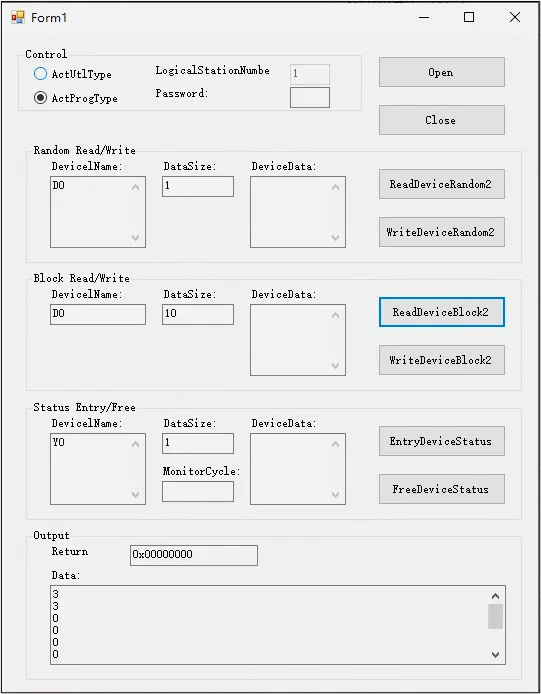Focus the Return value field
Image resolution: width=541 pixels, height=694 pixels.
coord(193,555)
